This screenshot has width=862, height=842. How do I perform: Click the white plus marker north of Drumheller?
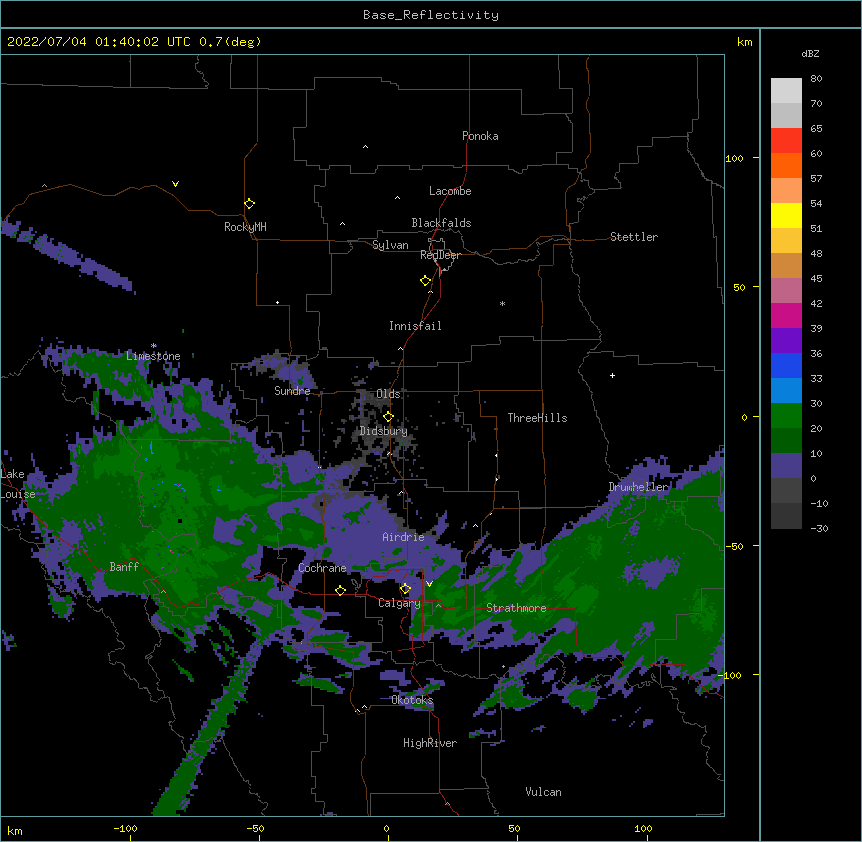click(612, 375)
